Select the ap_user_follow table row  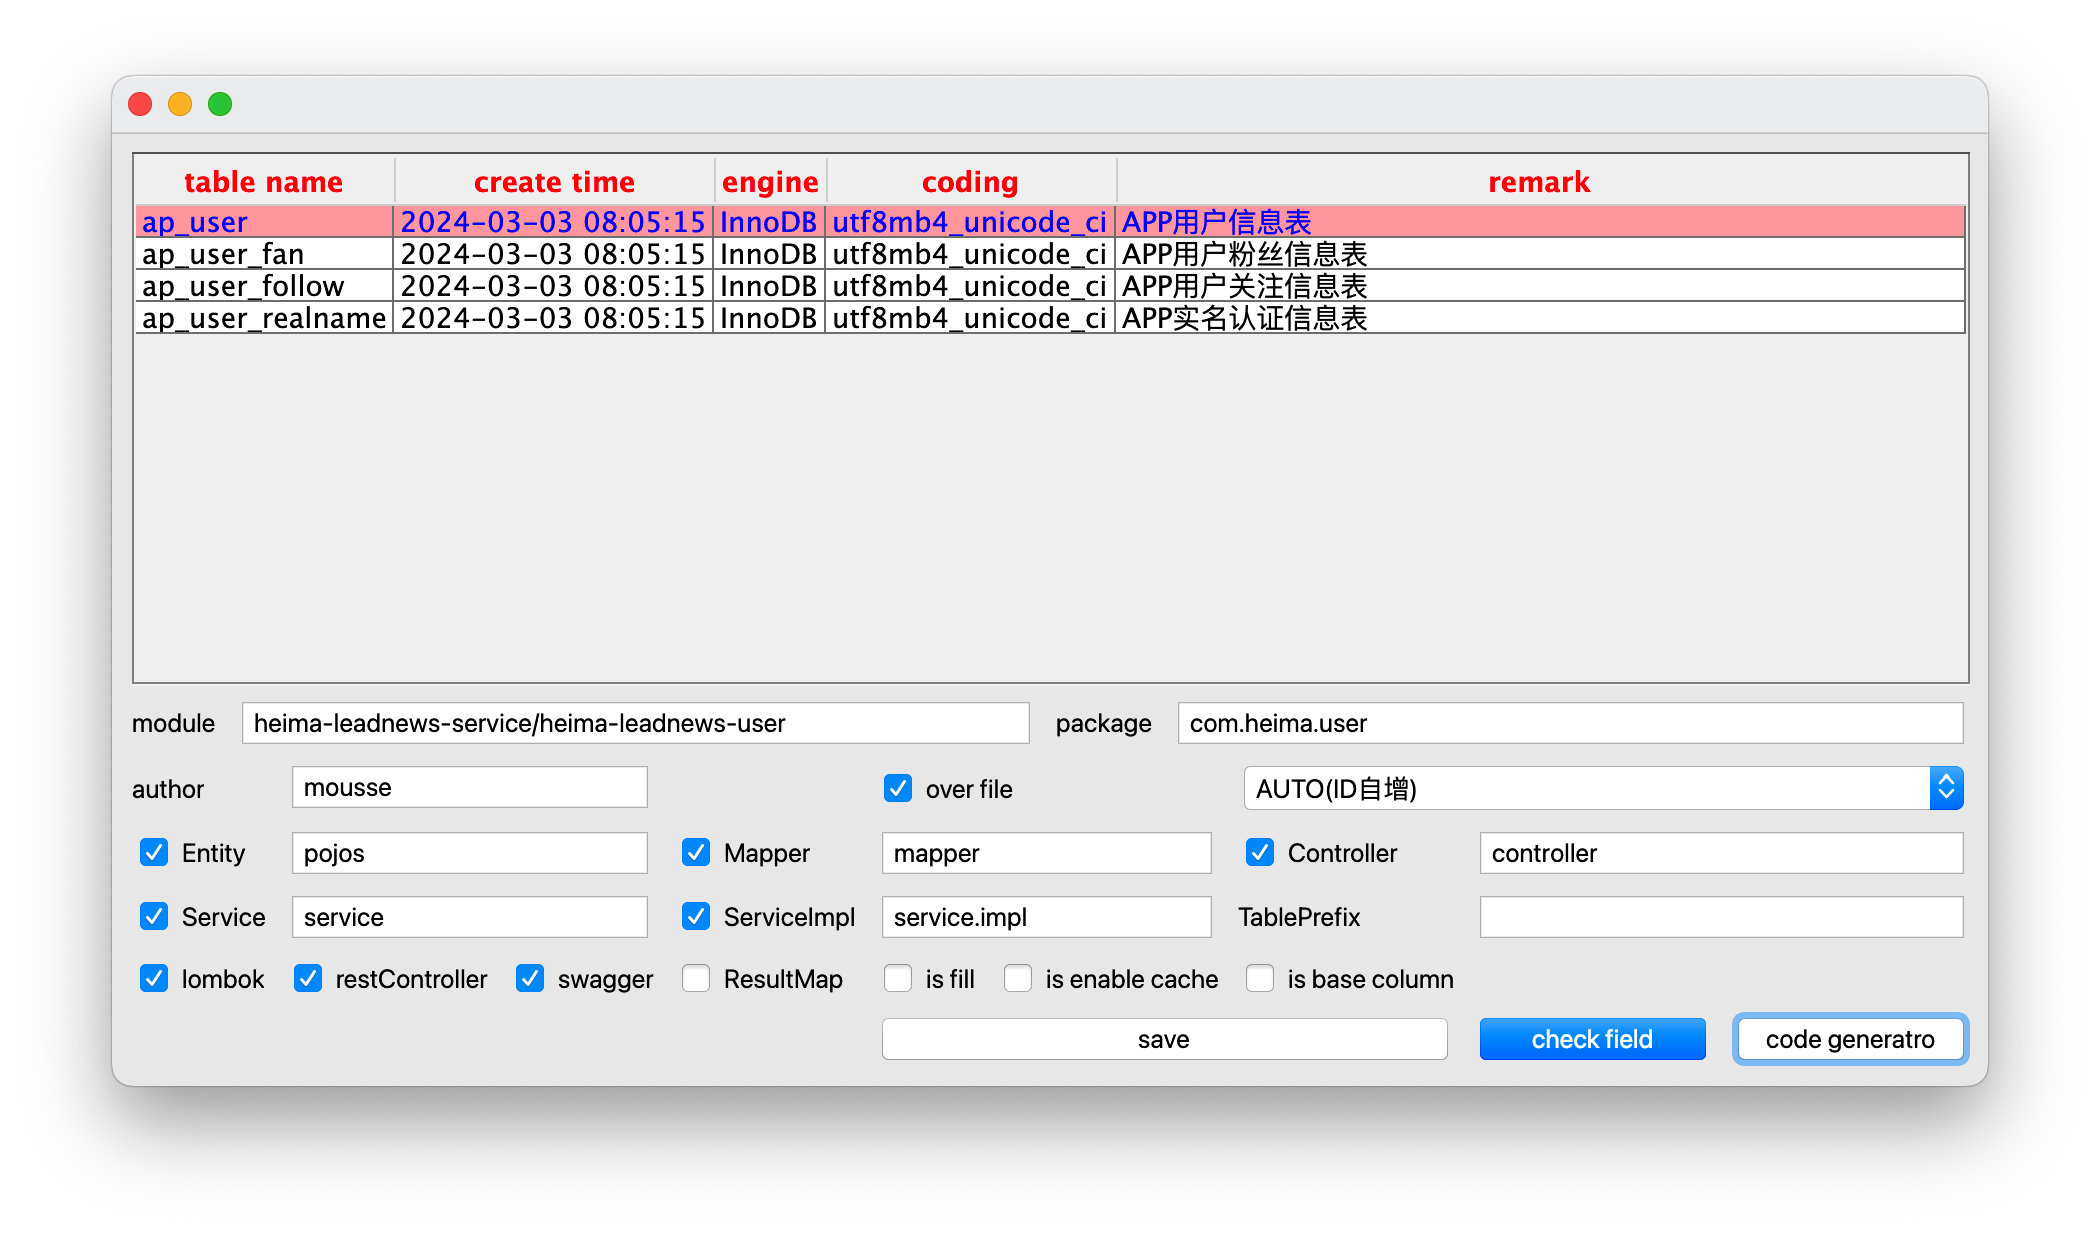(x=1050, y=286)
